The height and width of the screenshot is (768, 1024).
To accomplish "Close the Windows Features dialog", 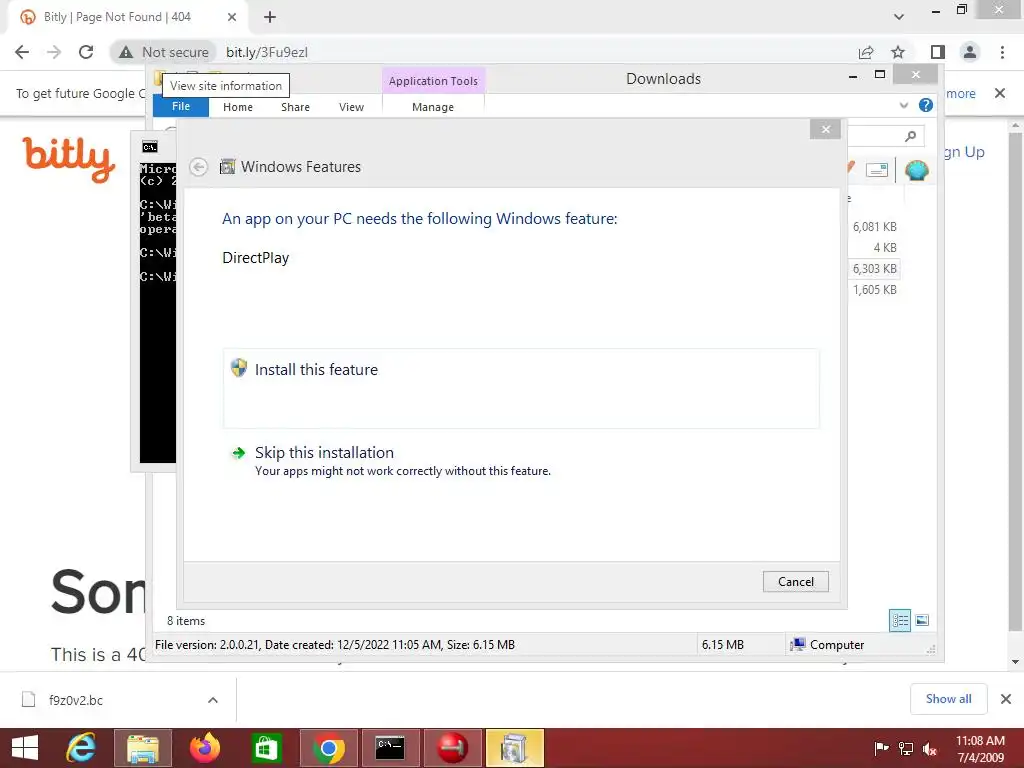I will click(x=825, y=129).
